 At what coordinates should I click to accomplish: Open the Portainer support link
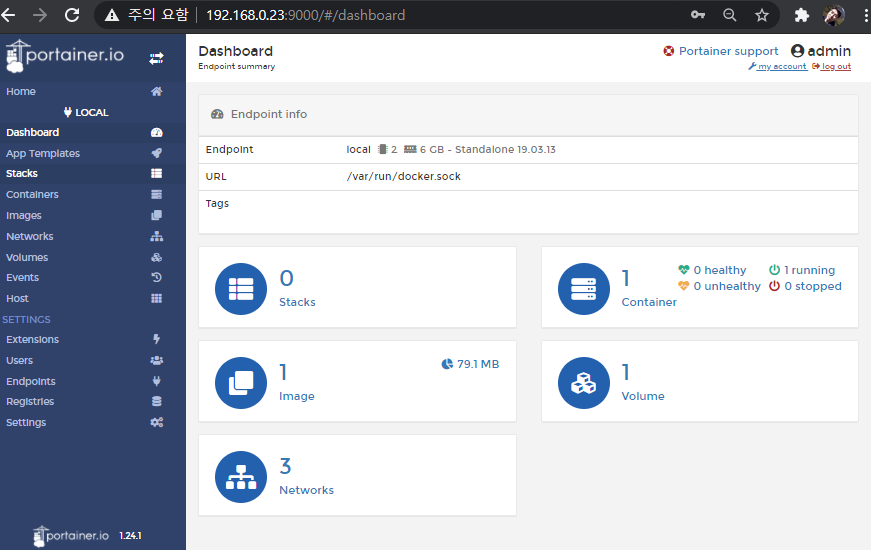(x=728, y=51)
